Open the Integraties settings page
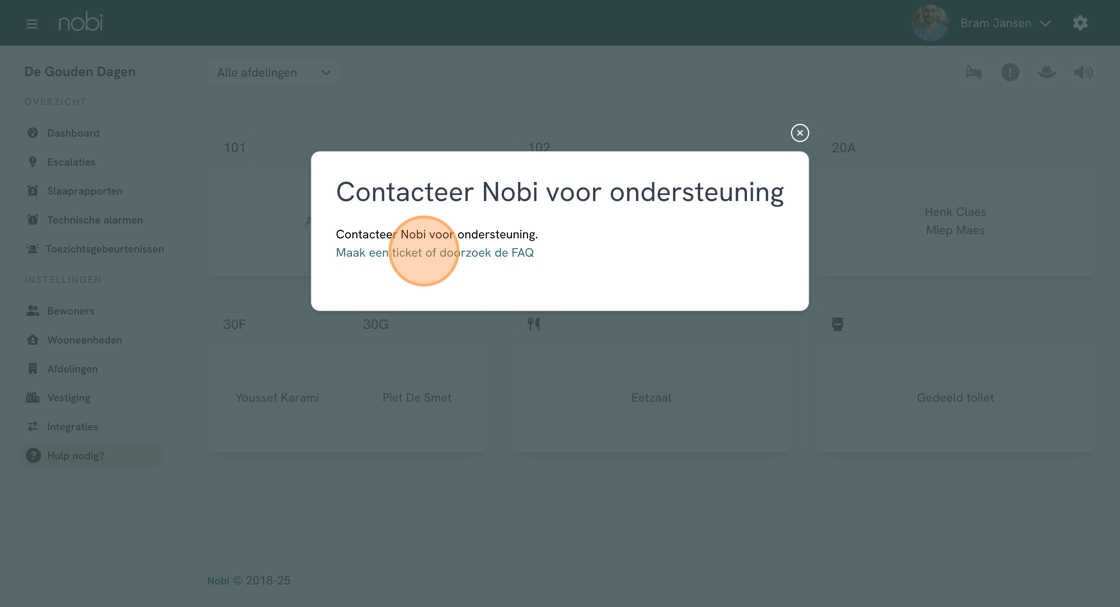This screenshot has width=1120, height=607. point(72,427)
